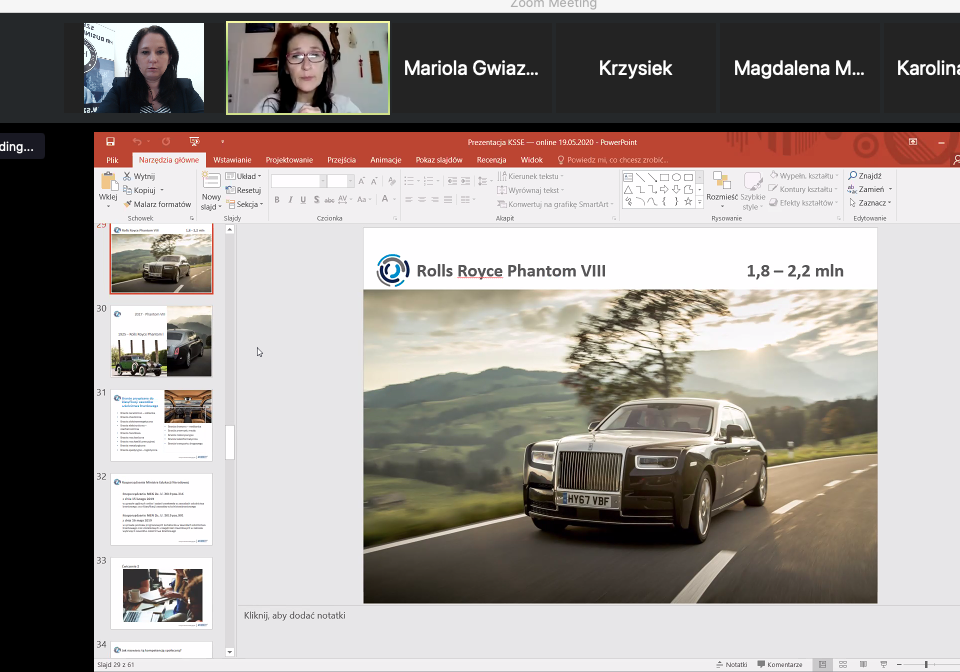Viewport: 960px width, 672px height.
Task: Open the Sekcja section dropdown
Action: (x=245, y=204)
